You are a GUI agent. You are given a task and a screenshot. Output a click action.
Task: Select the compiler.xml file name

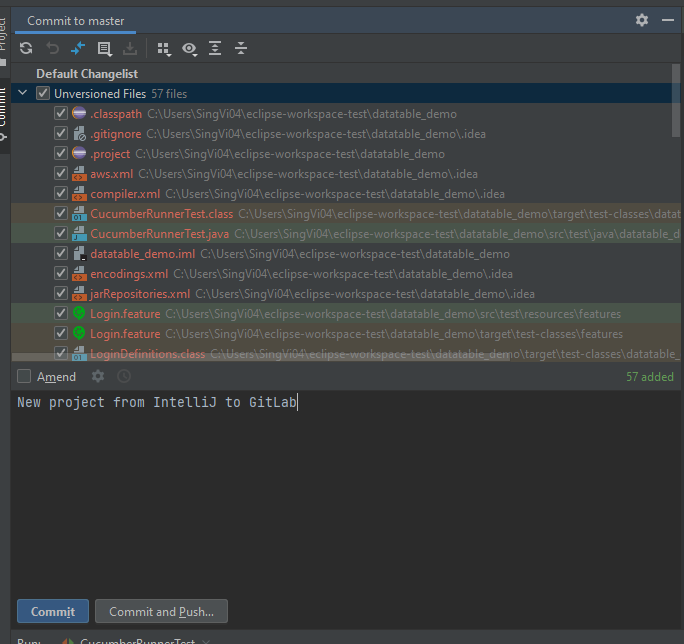pos(125,194)
